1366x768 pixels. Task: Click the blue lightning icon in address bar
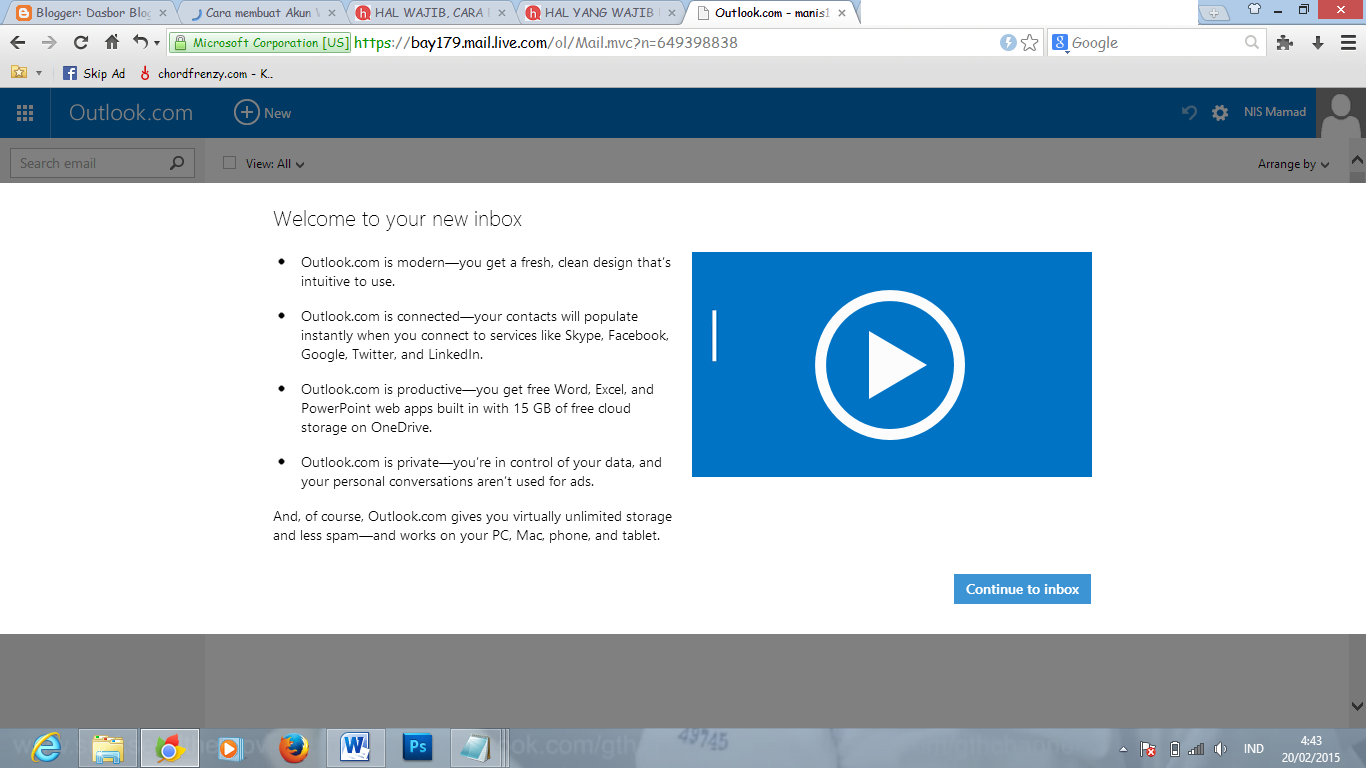point(1008,43)
